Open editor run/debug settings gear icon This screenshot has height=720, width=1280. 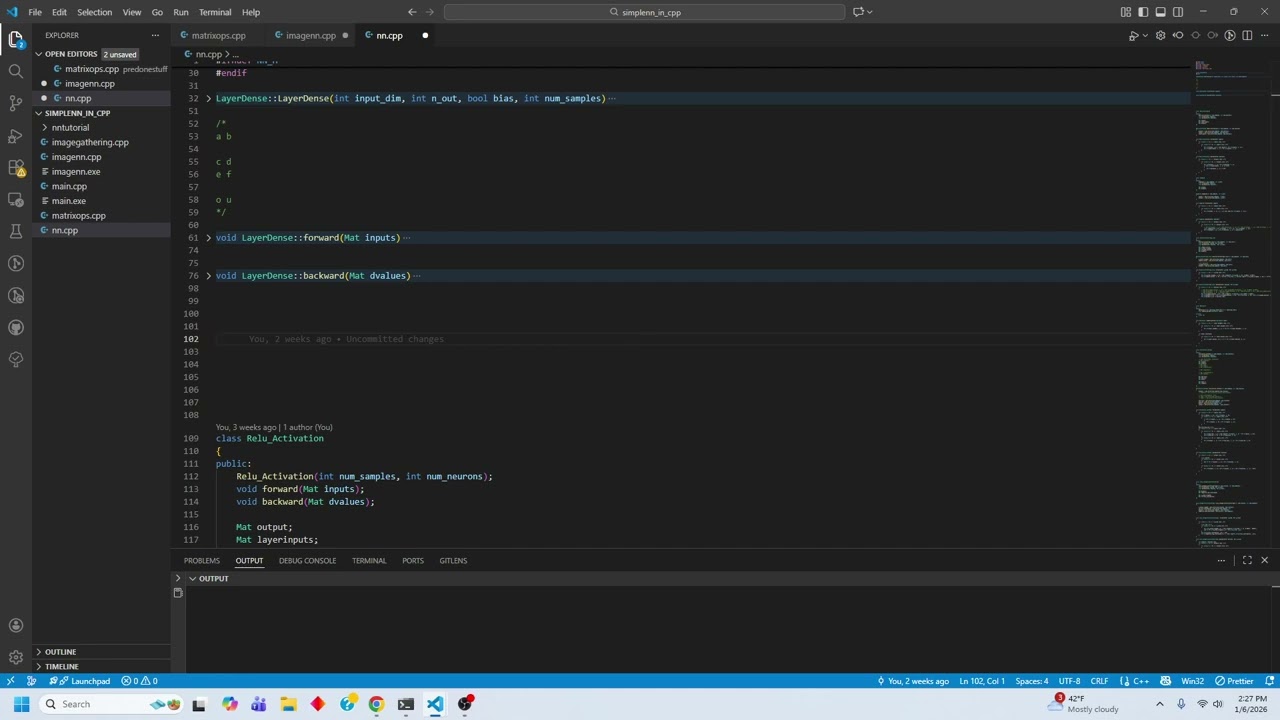(x=1160, y=35)
